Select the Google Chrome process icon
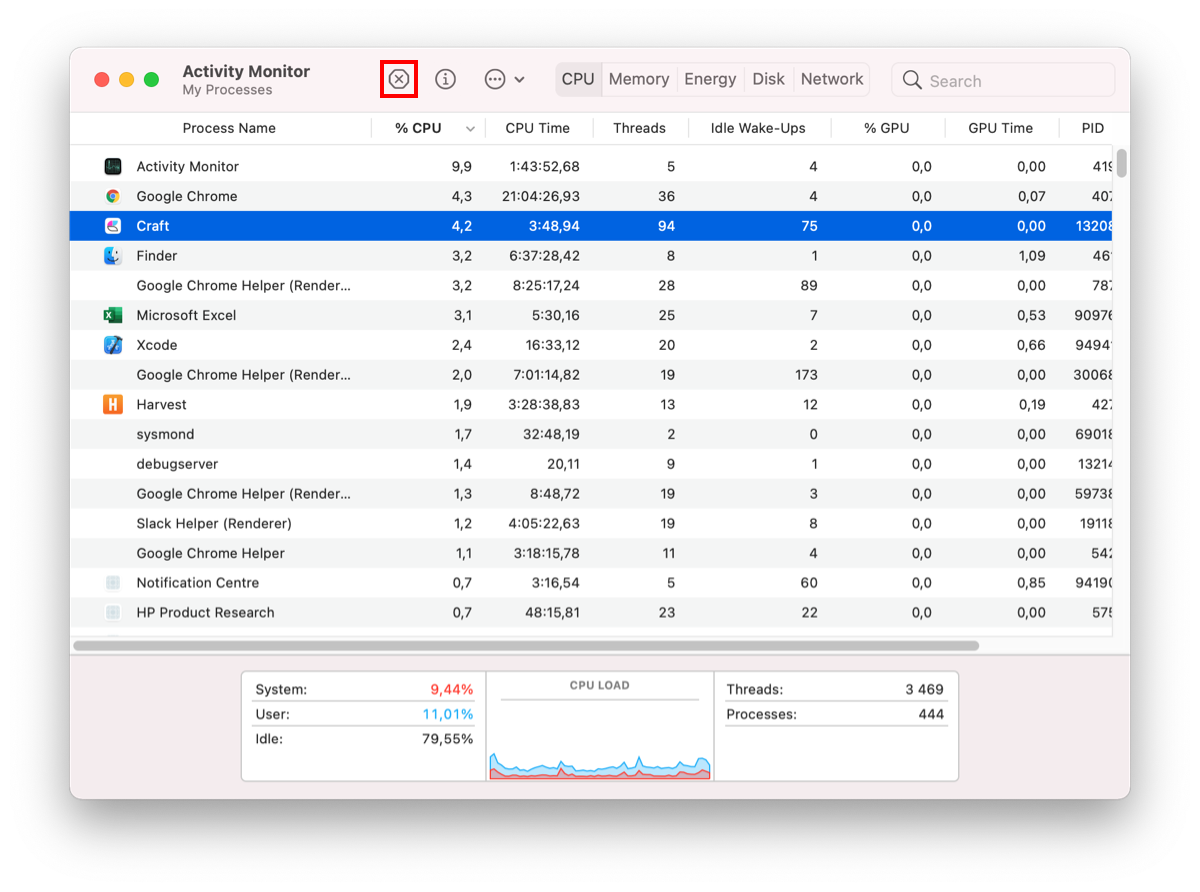1200x892 pixels. click(112, 196)
